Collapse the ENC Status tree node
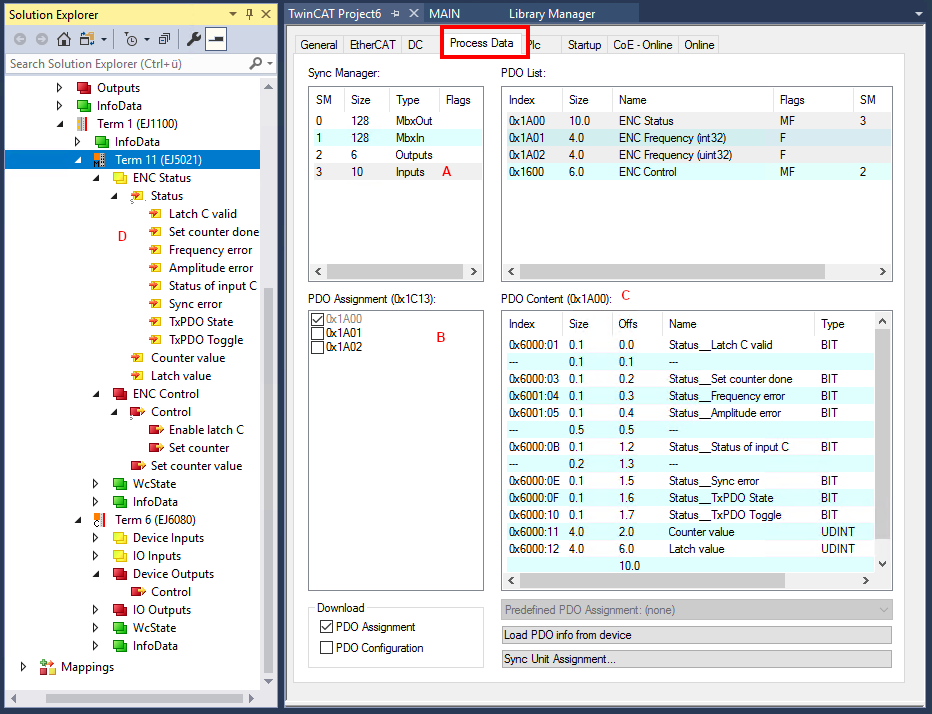 [x=96, y=178]
